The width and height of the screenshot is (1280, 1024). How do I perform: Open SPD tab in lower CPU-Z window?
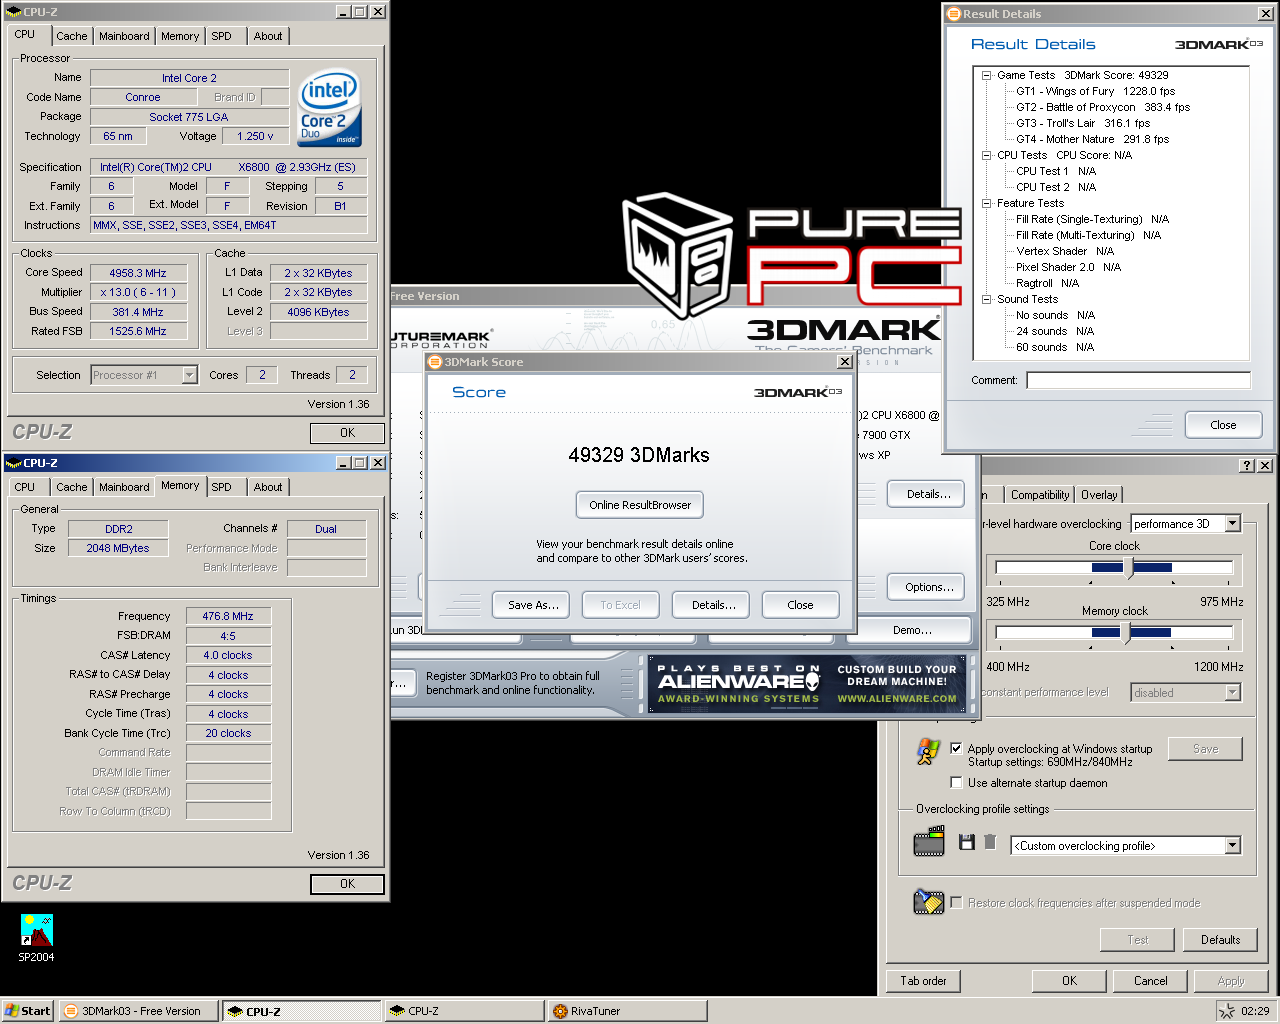click(221, 487)
